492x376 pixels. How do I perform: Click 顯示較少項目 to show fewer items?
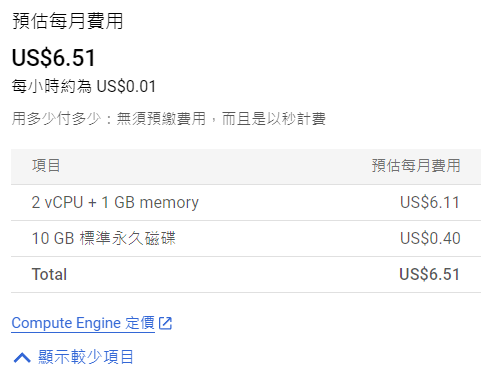[86, 357]
